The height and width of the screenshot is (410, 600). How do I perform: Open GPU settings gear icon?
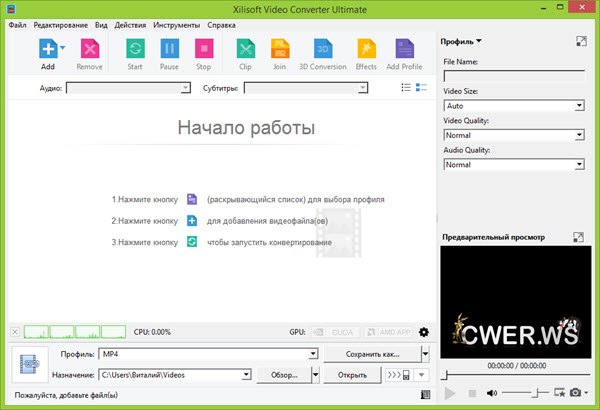(x=423, y=332)
